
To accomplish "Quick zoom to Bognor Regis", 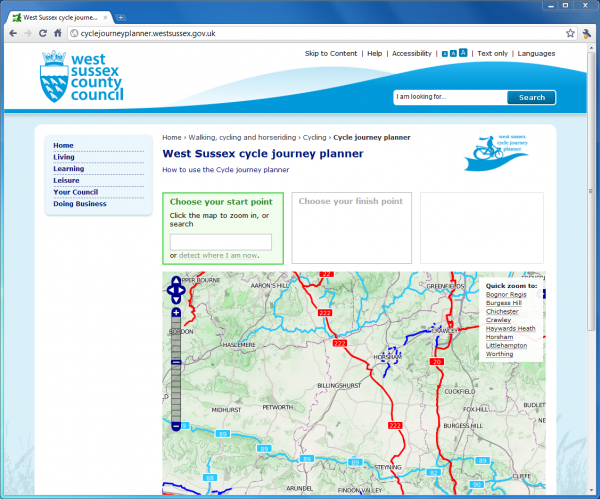I will (x=506, y=295).
